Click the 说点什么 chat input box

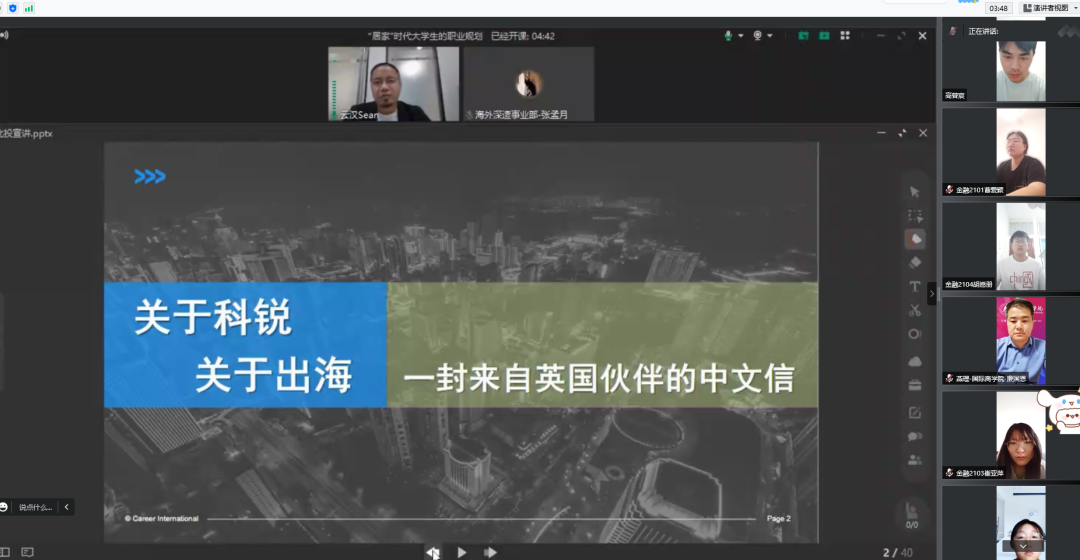click(35, 507)
